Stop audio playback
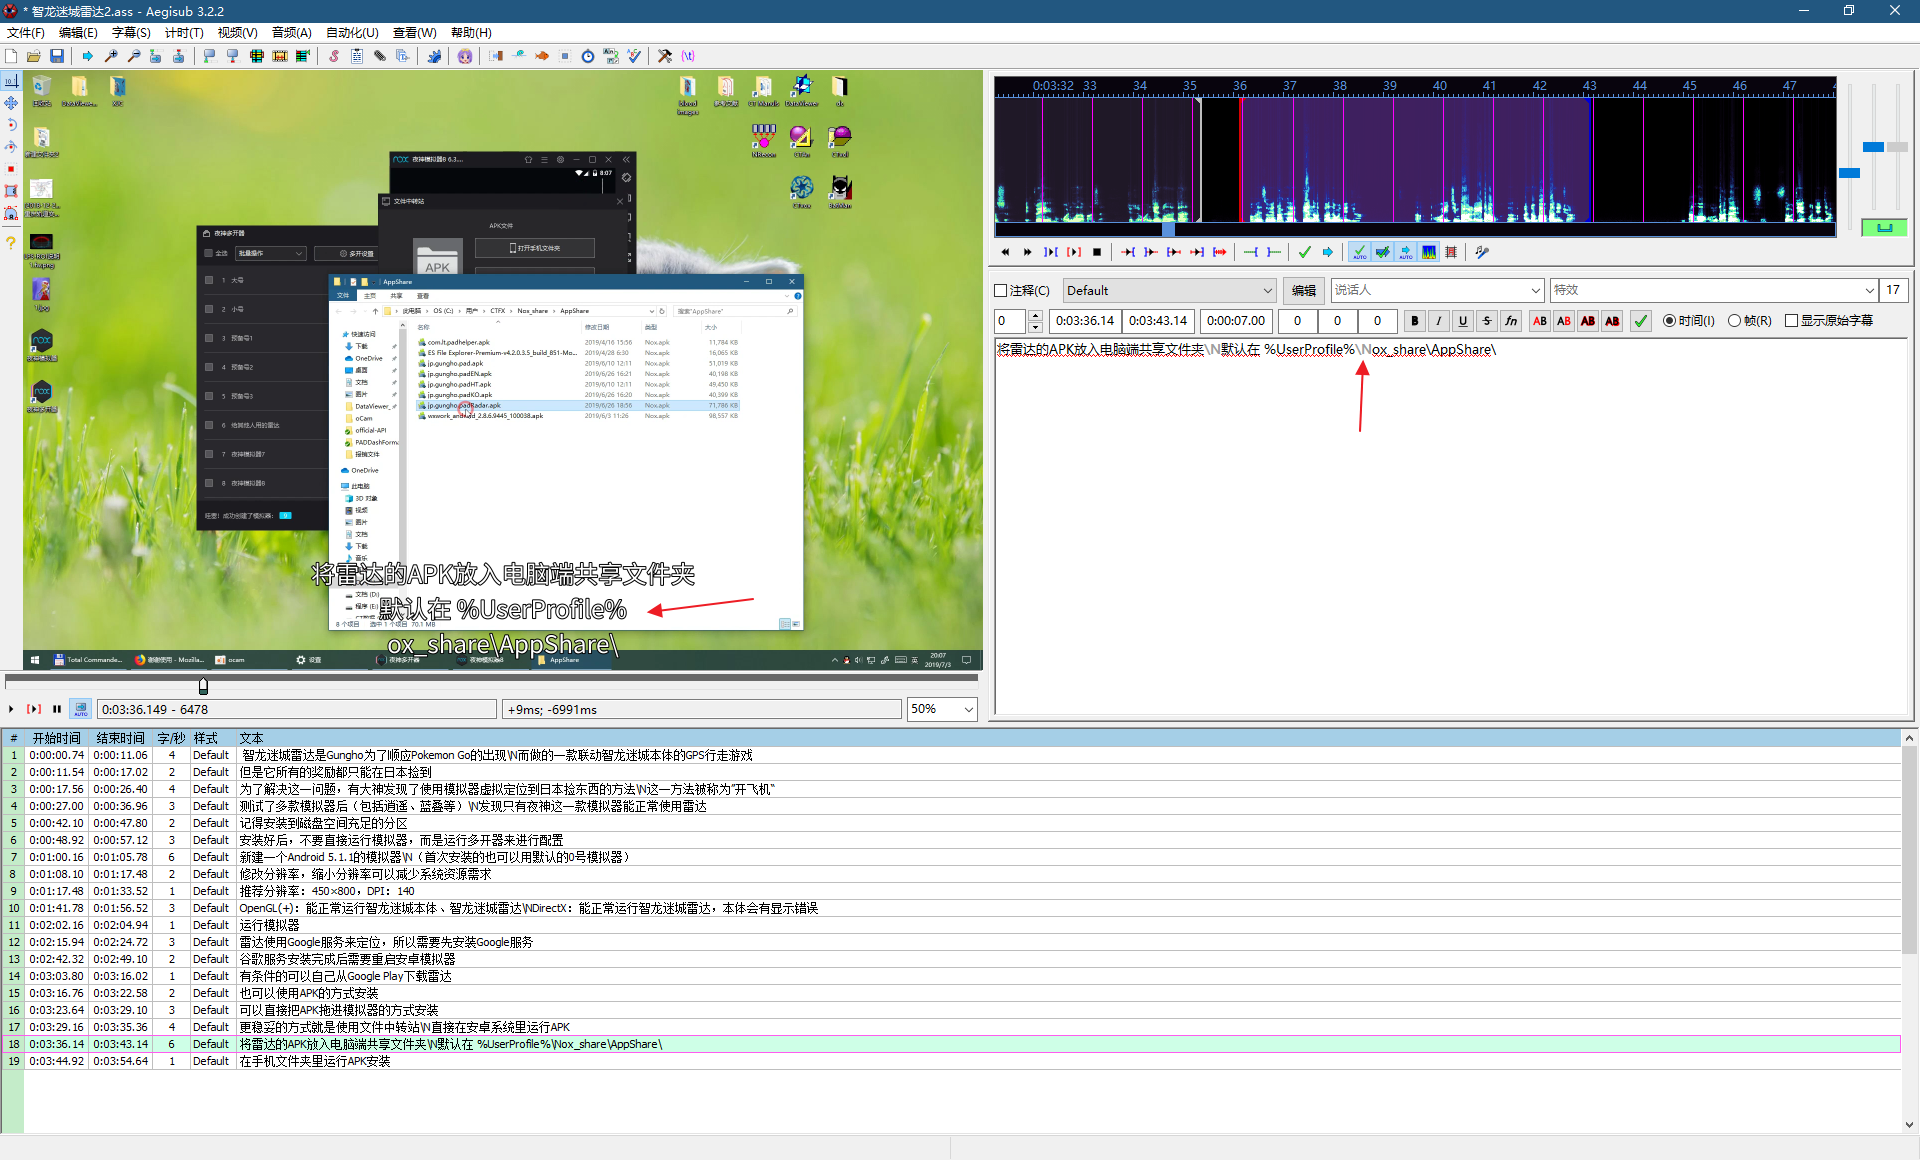Image resolution: width=1920 pixels, height=1160 pixels. pos(1097,252)
